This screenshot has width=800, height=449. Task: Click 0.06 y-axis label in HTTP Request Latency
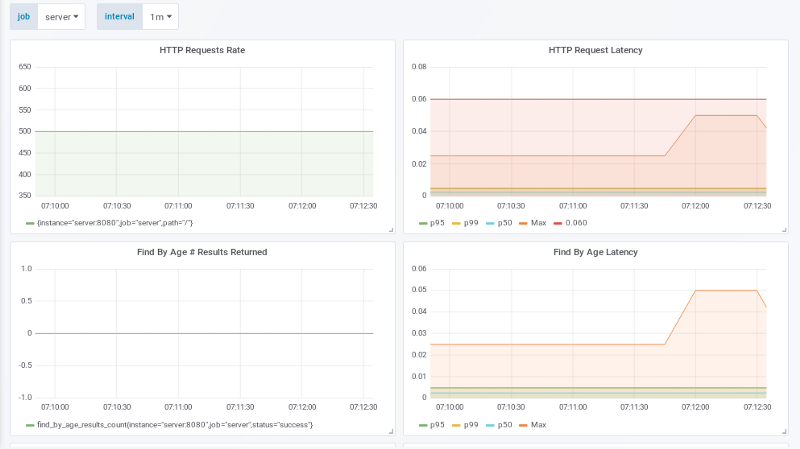point(419,99)
